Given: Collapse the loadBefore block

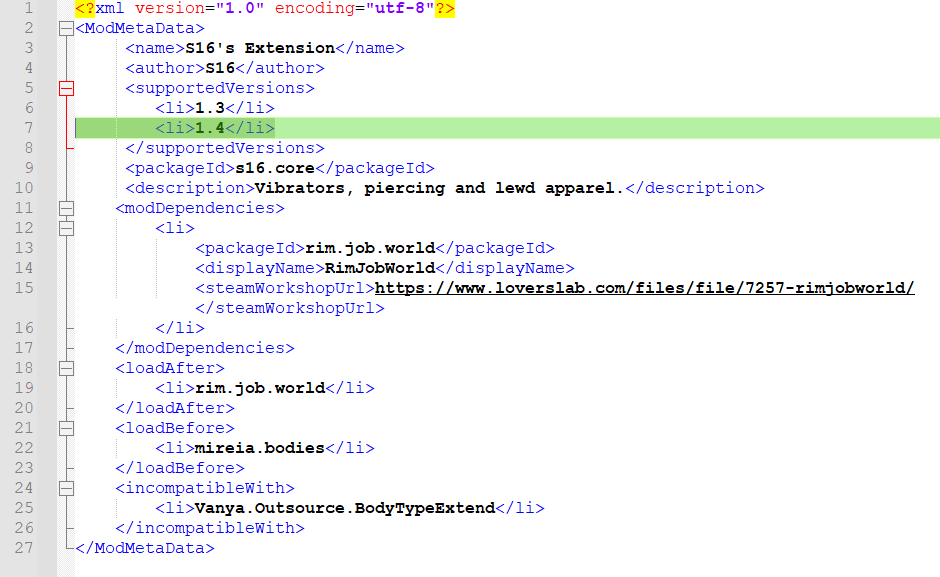Looking at the screenshot, I should pos(66,428).
